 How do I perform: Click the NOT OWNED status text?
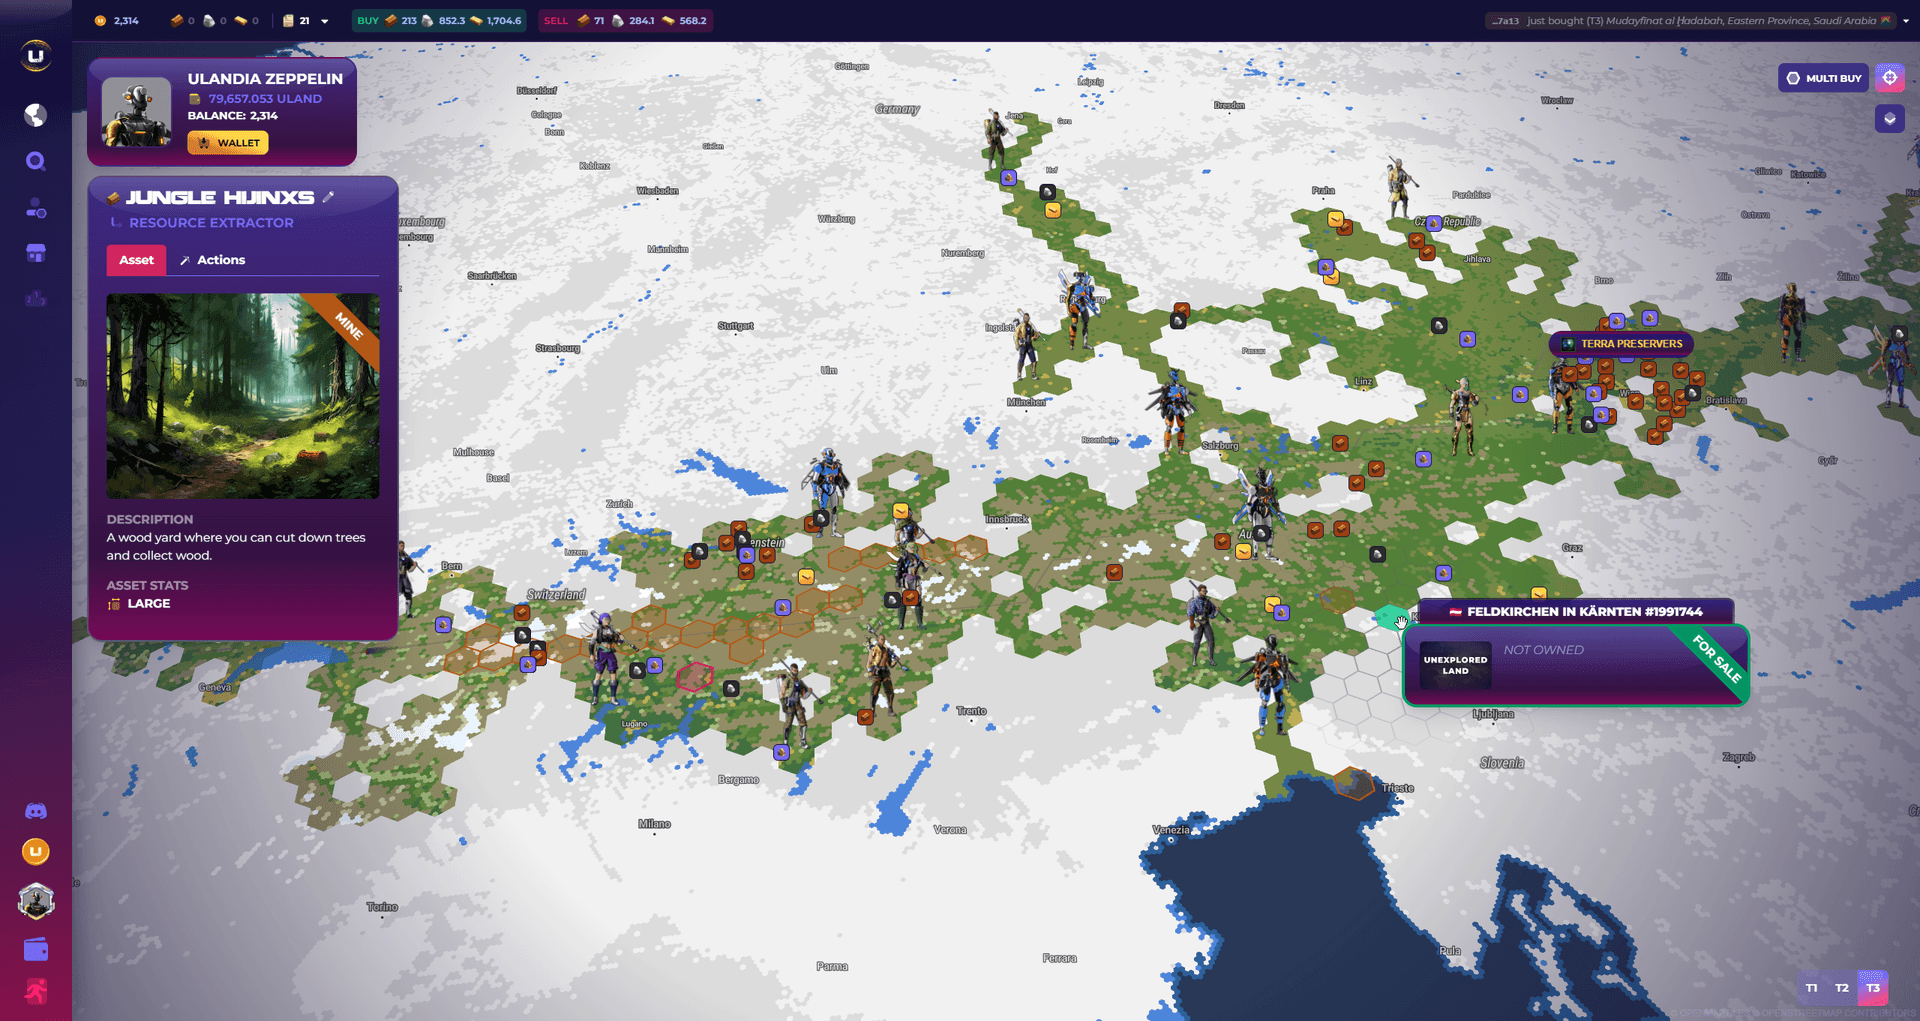pos(1544,650)
